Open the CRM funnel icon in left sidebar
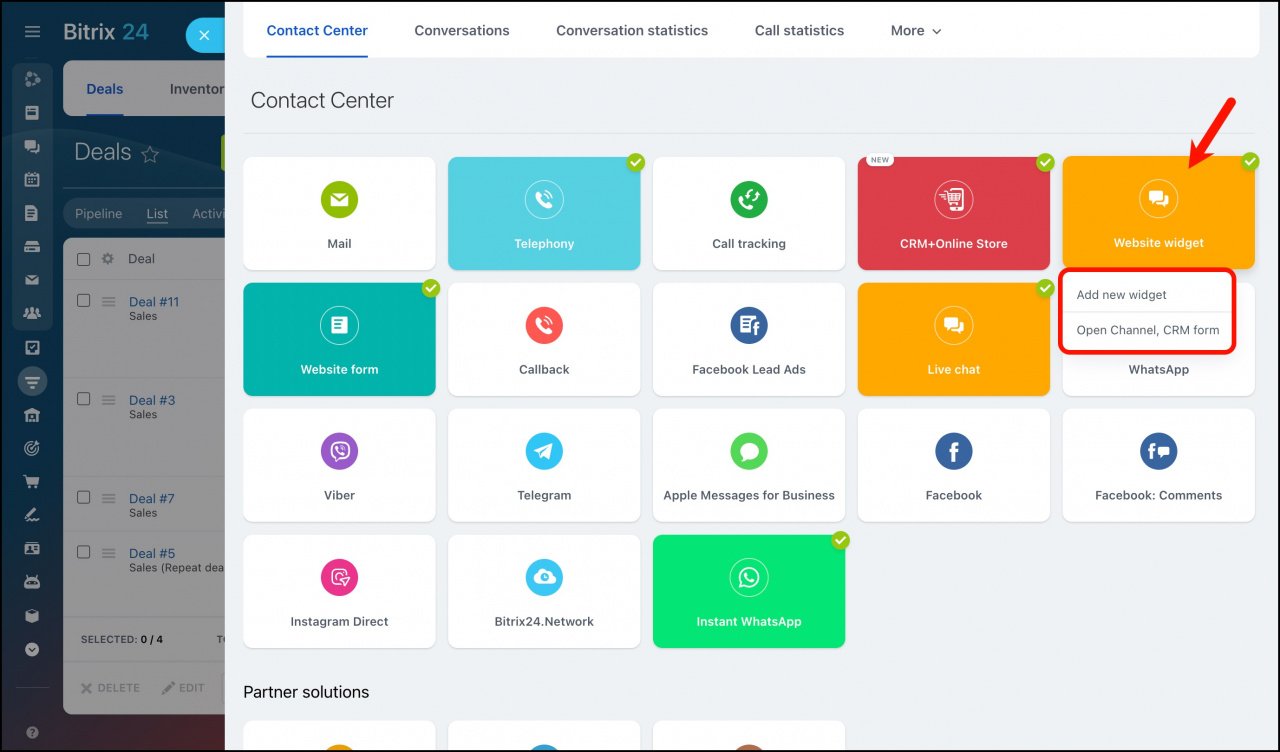The width and height of the screenshot is (1280, 752). point(32,381)
